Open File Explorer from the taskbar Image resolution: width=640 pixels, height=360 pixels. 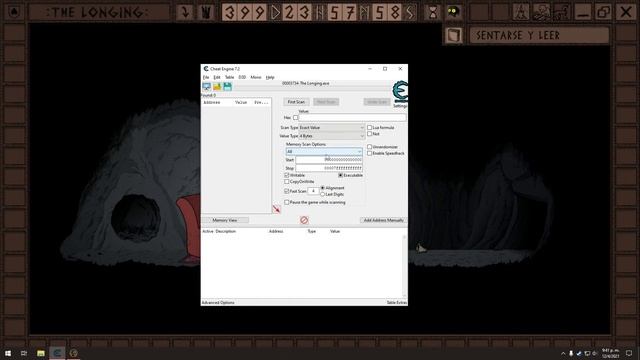41,353
